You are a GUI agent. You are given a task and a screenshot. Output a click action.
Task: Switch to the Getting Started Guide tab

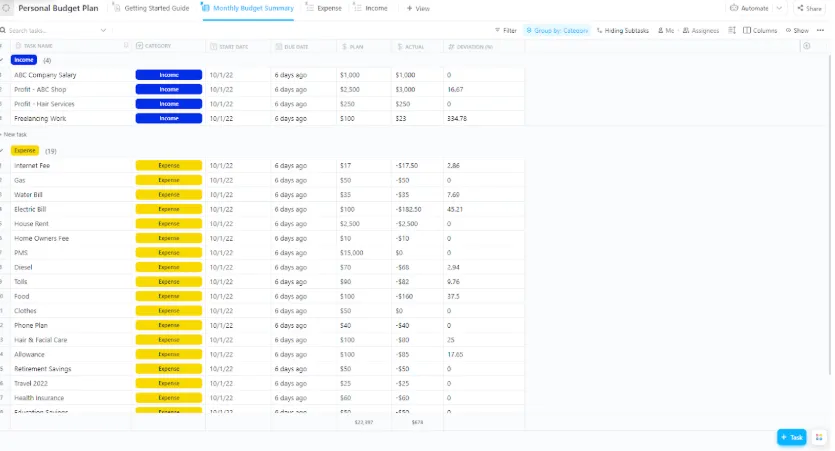coord(151,8)
